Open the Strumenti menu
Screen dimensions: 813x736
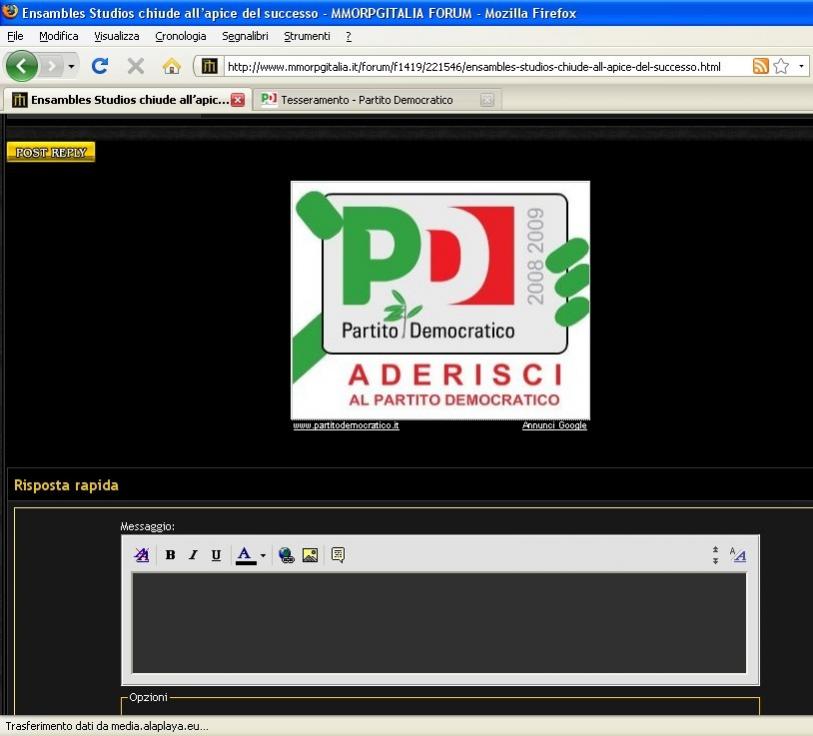coord(307,36)
